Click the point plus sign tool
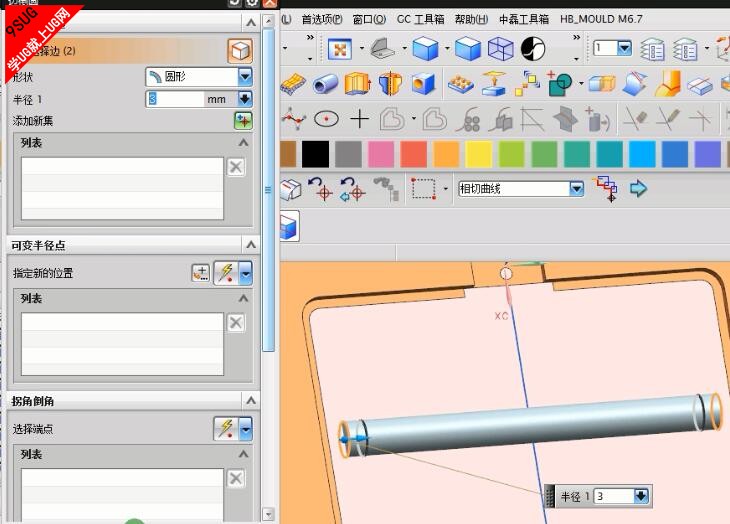This screenshot has height=524, width=730. point(359,119)
